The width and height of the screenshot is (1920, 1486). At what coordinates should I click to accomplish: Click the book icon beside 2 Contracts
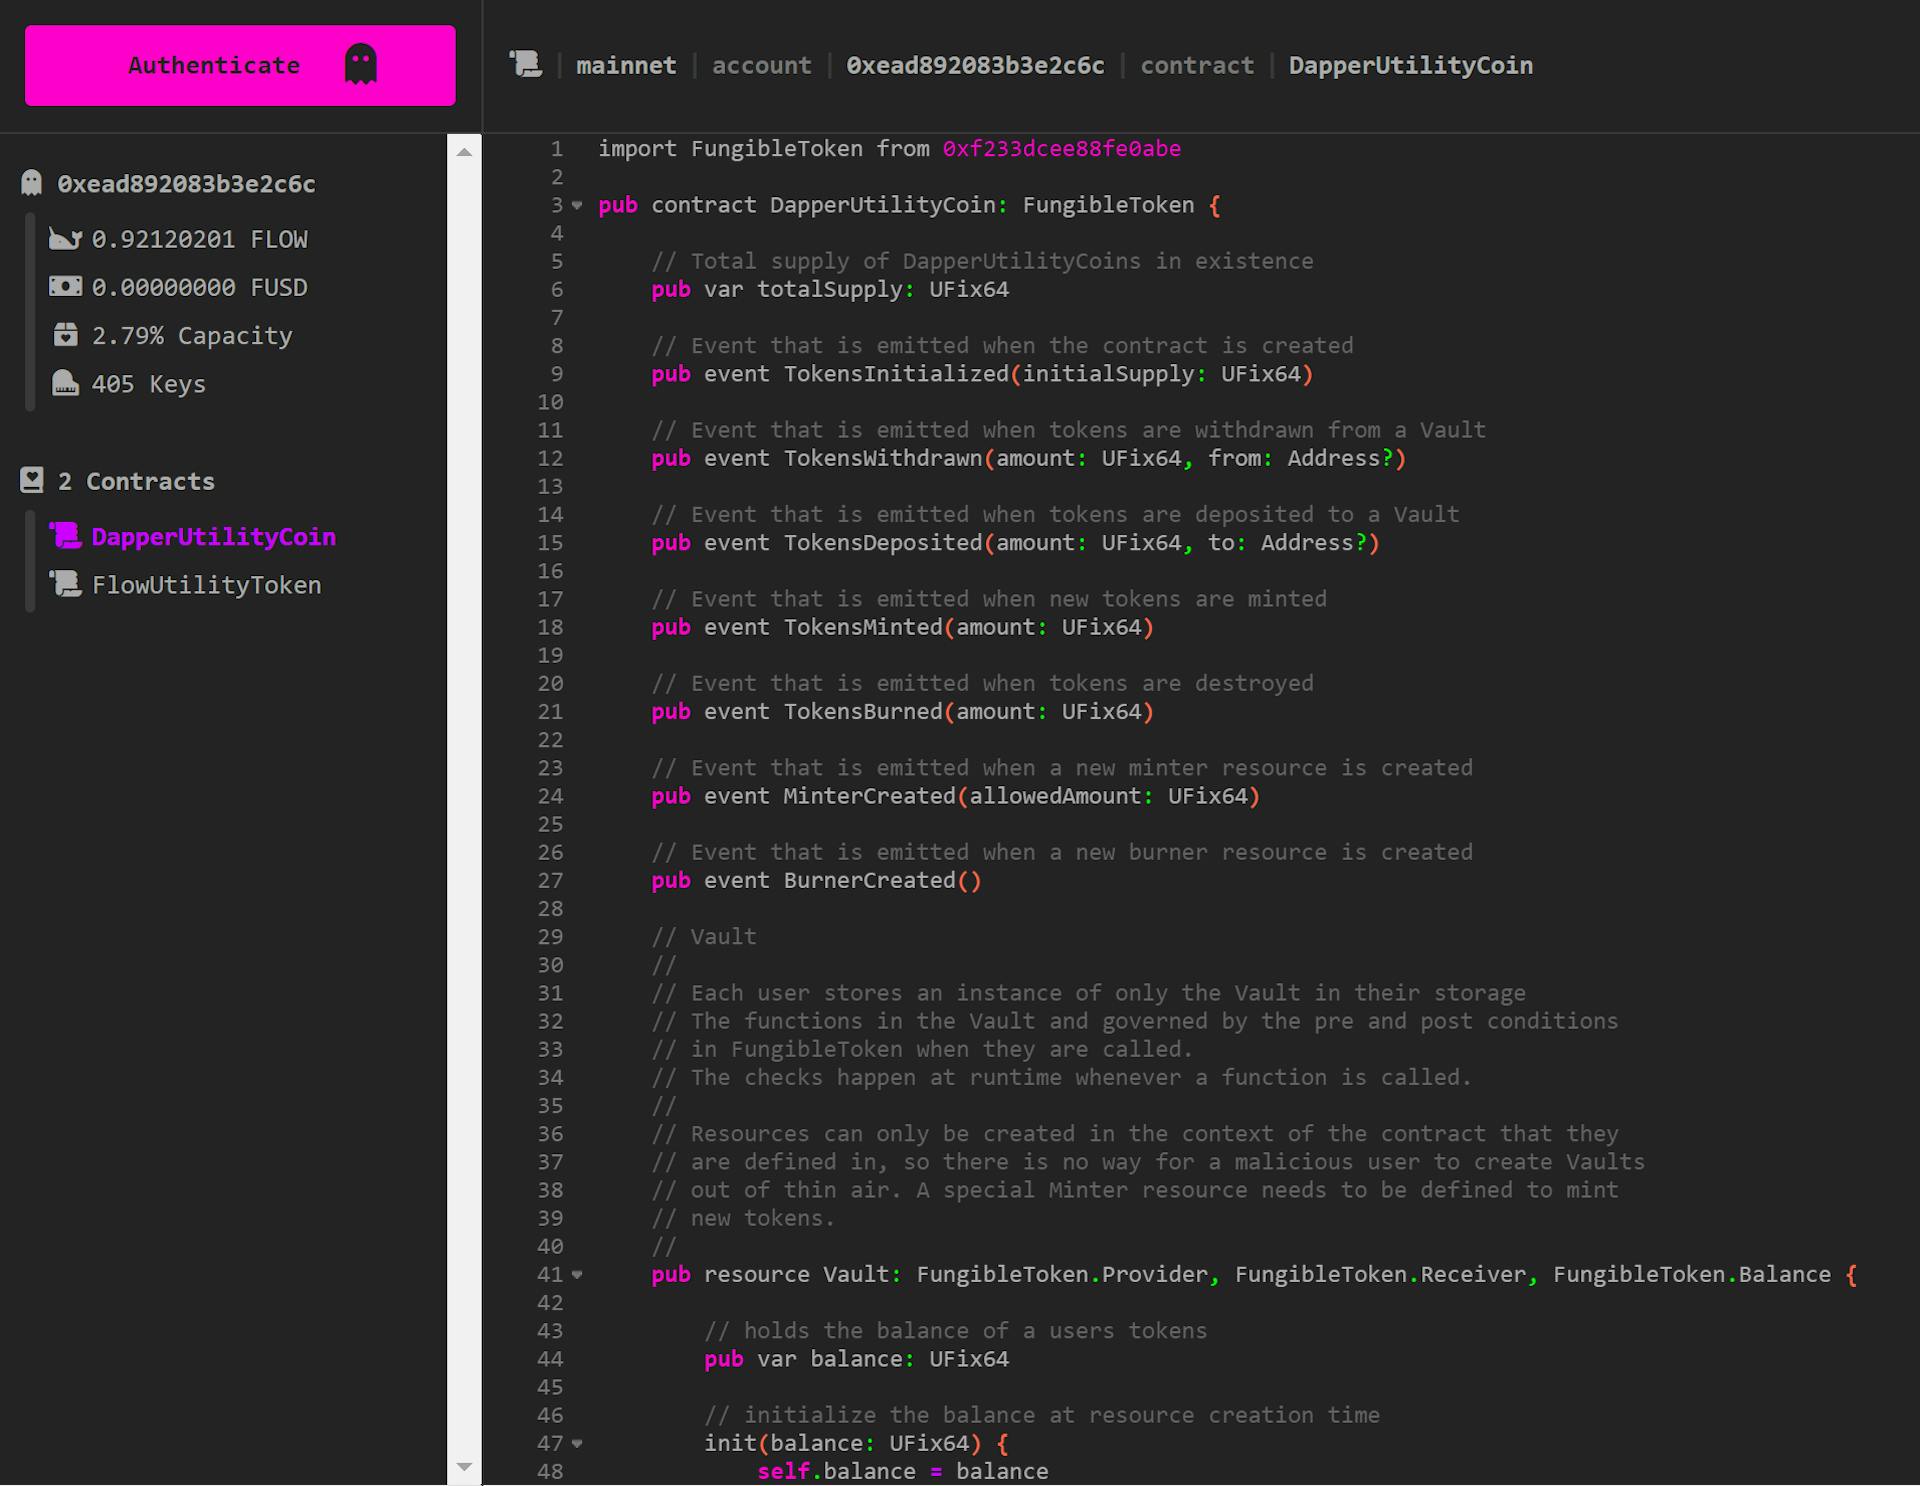click(32, 481)
